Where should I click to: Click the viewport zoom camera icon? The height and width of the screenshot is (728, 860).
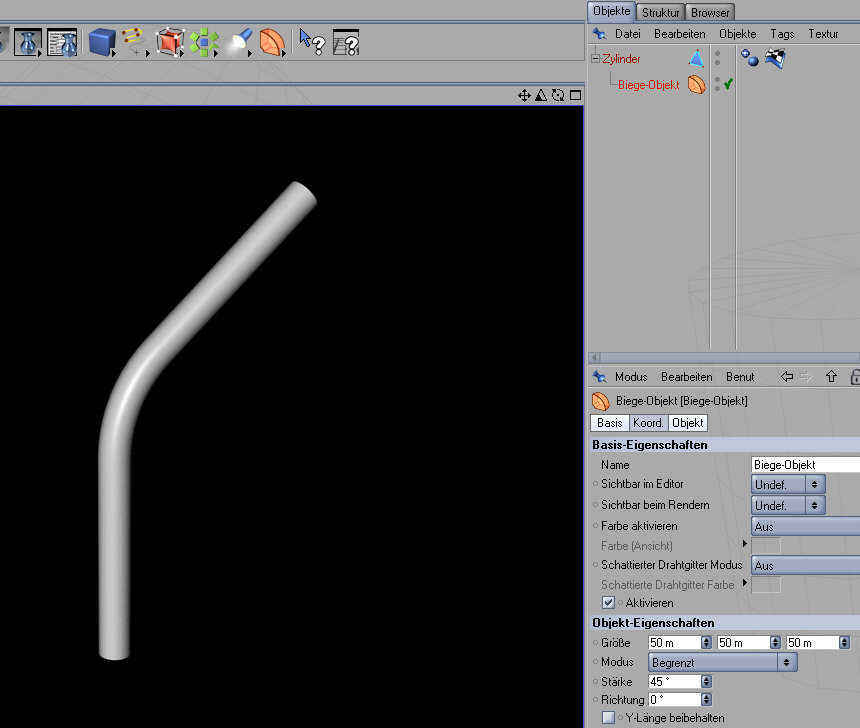[541, 95]
